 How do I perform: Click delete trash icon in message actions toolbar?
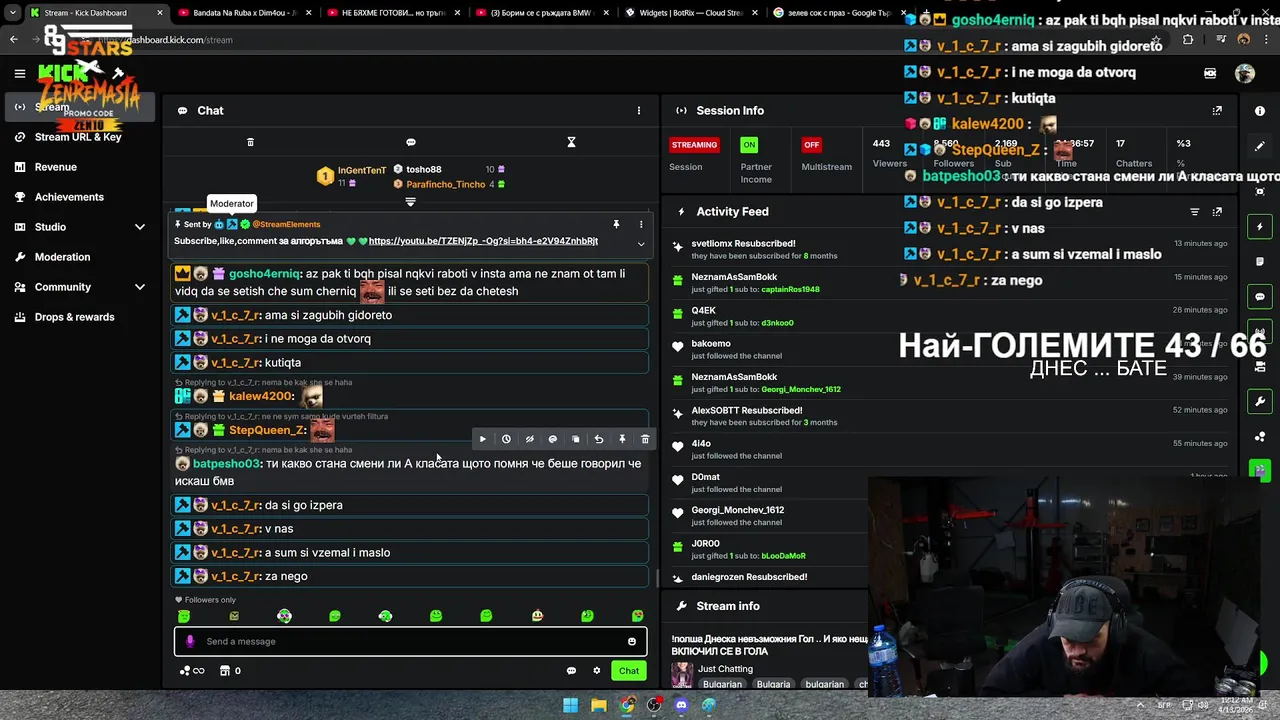[x=645, y=439]
